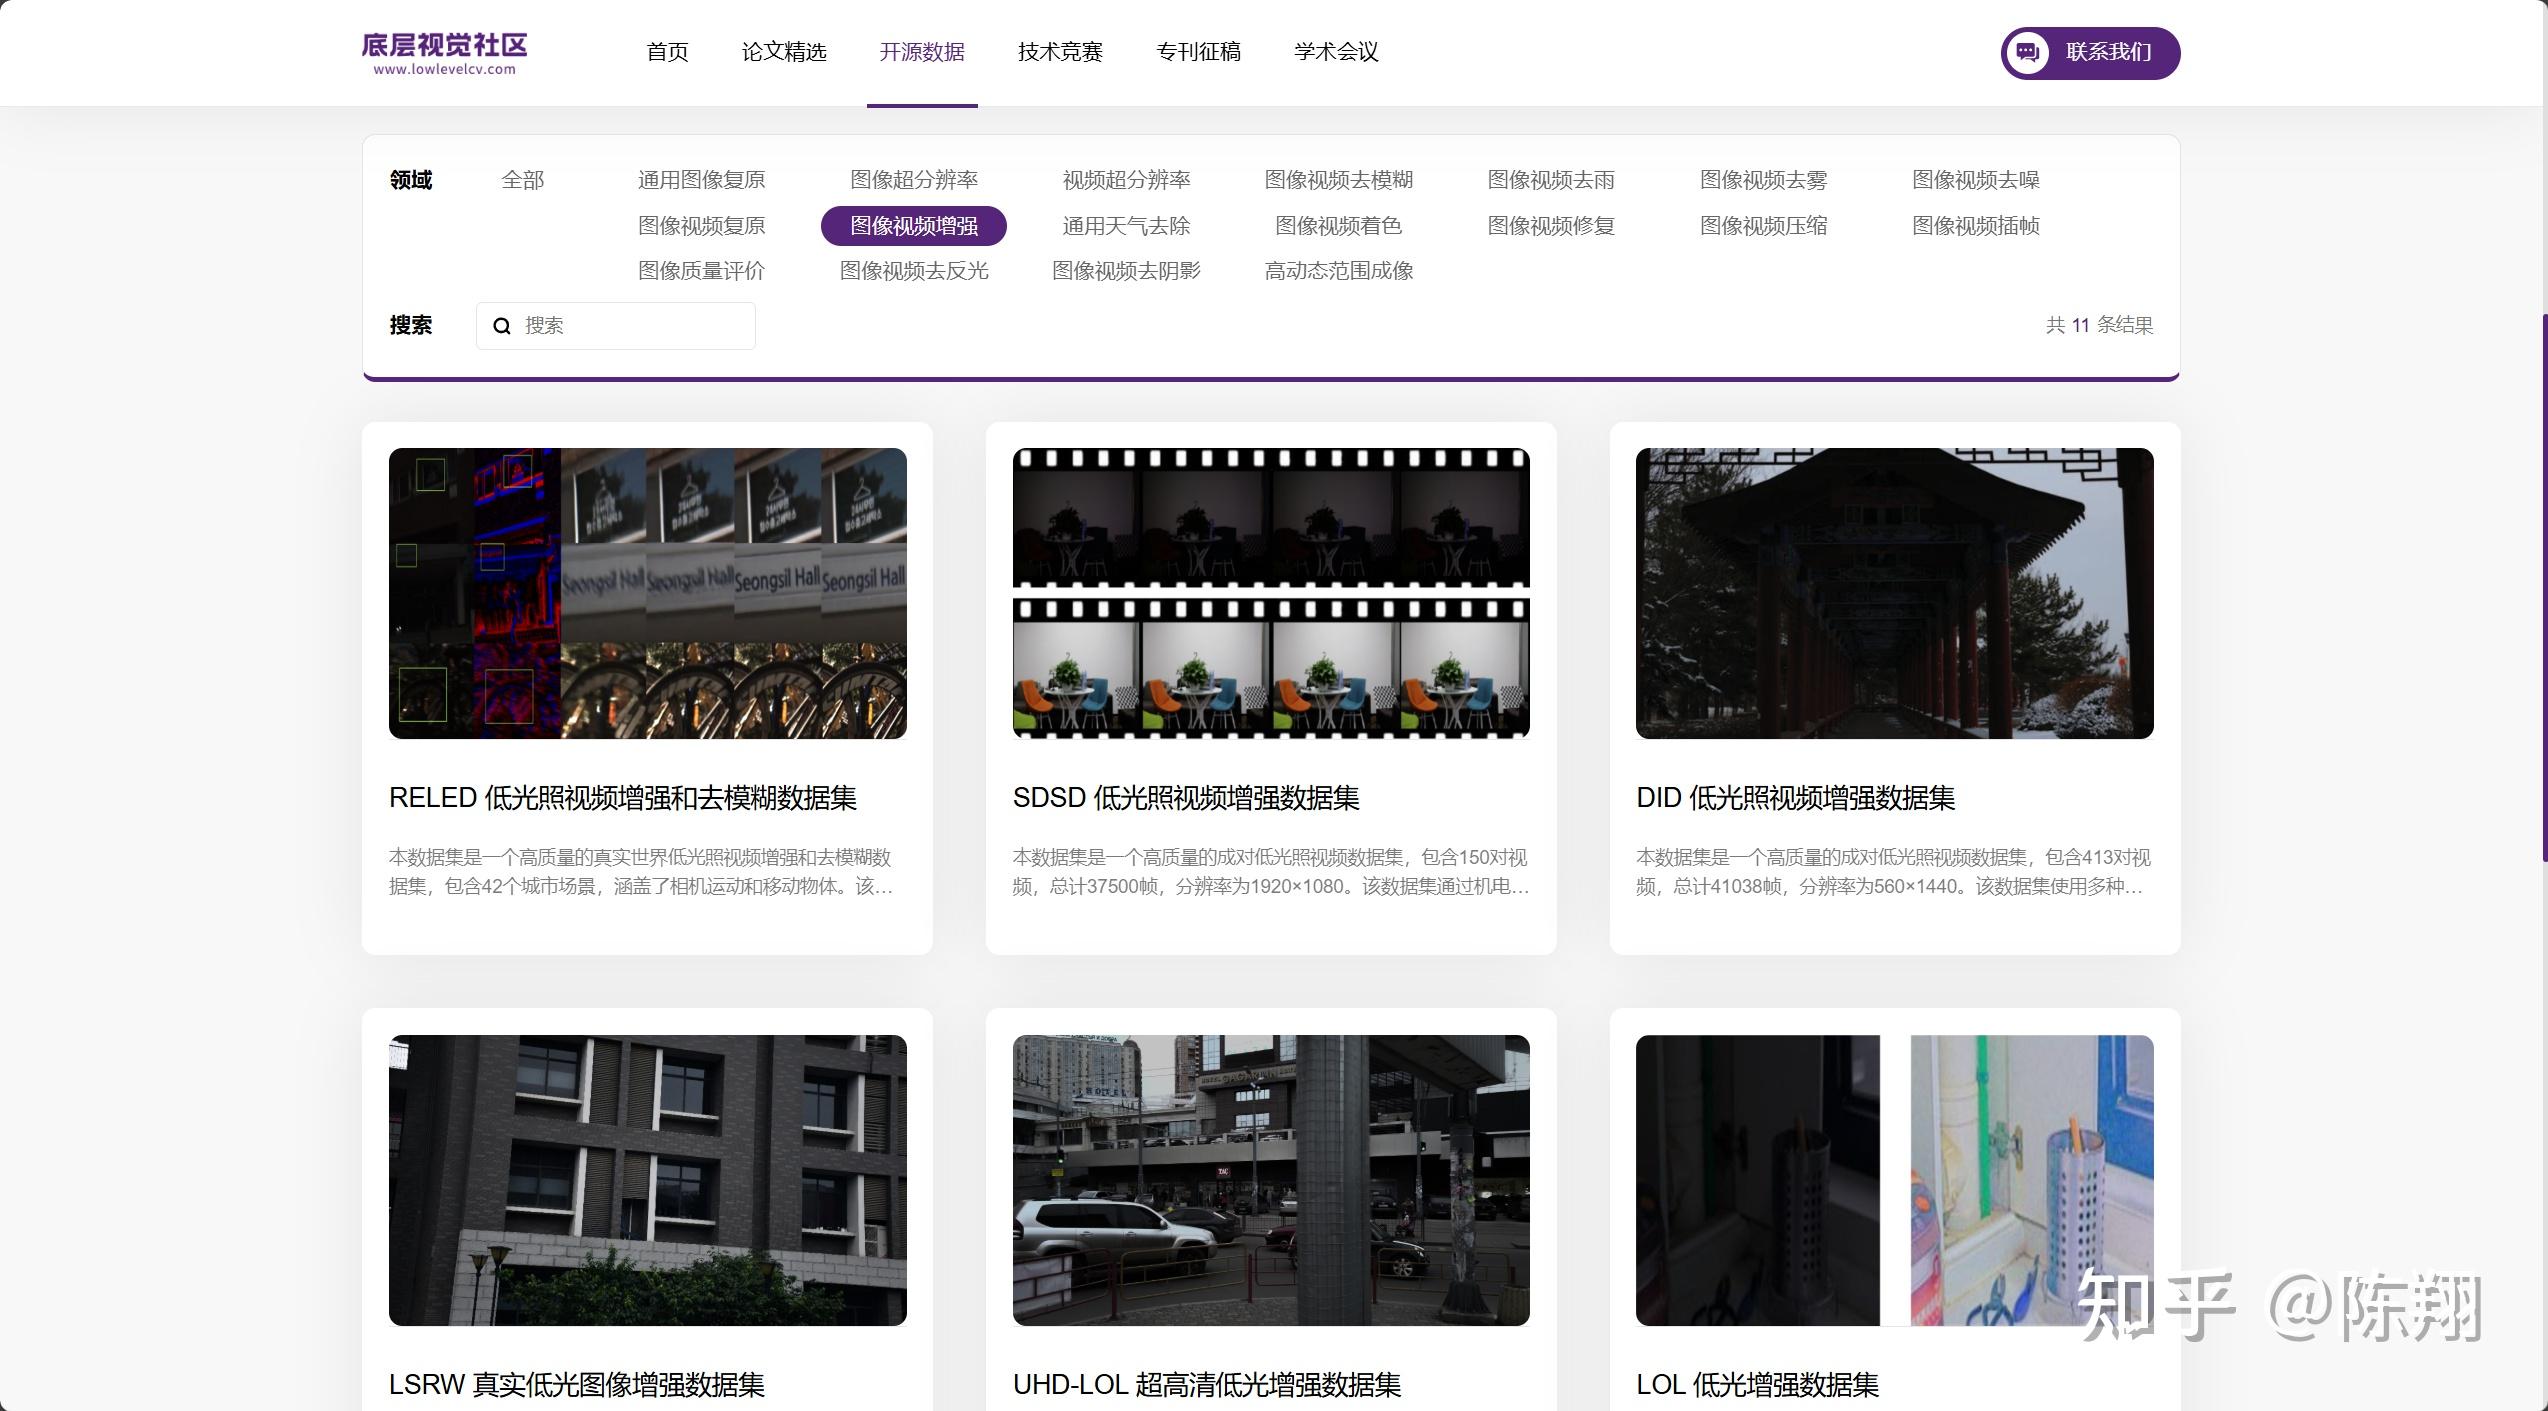
Task: Click the 底层视觉社区 site logo
Action: coord(444,53)
